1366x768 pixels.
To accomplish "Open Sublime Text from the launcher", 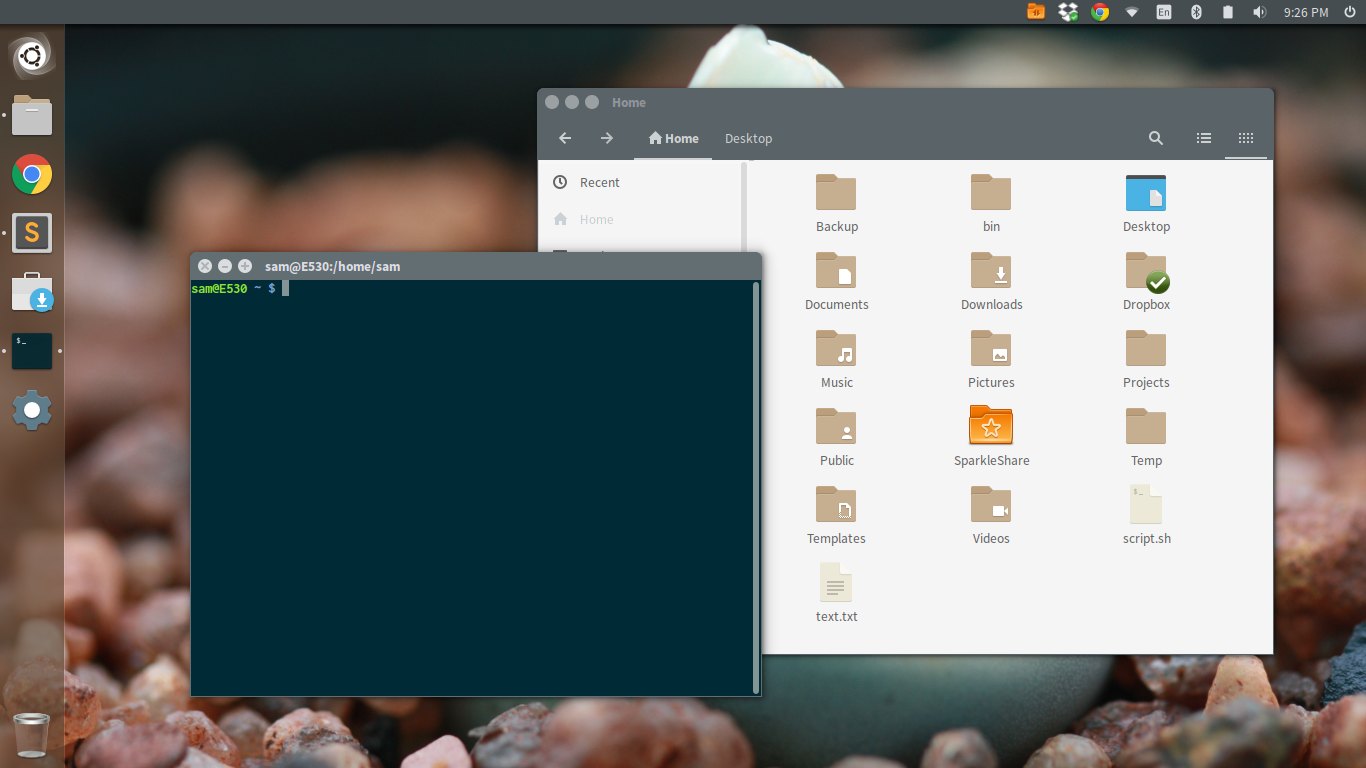I will [32, 233].
